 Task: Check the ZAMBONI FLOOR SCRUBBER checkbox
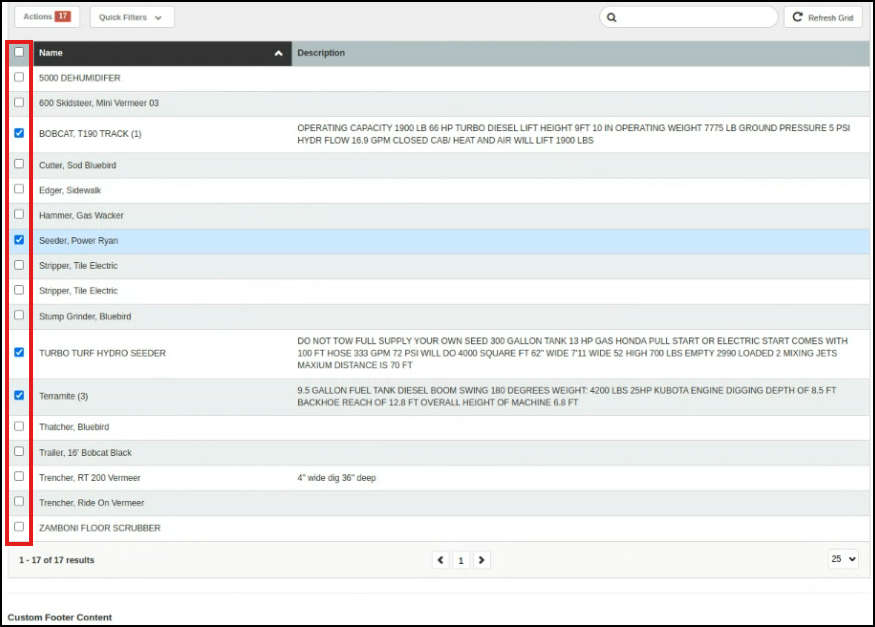(19, 527)
